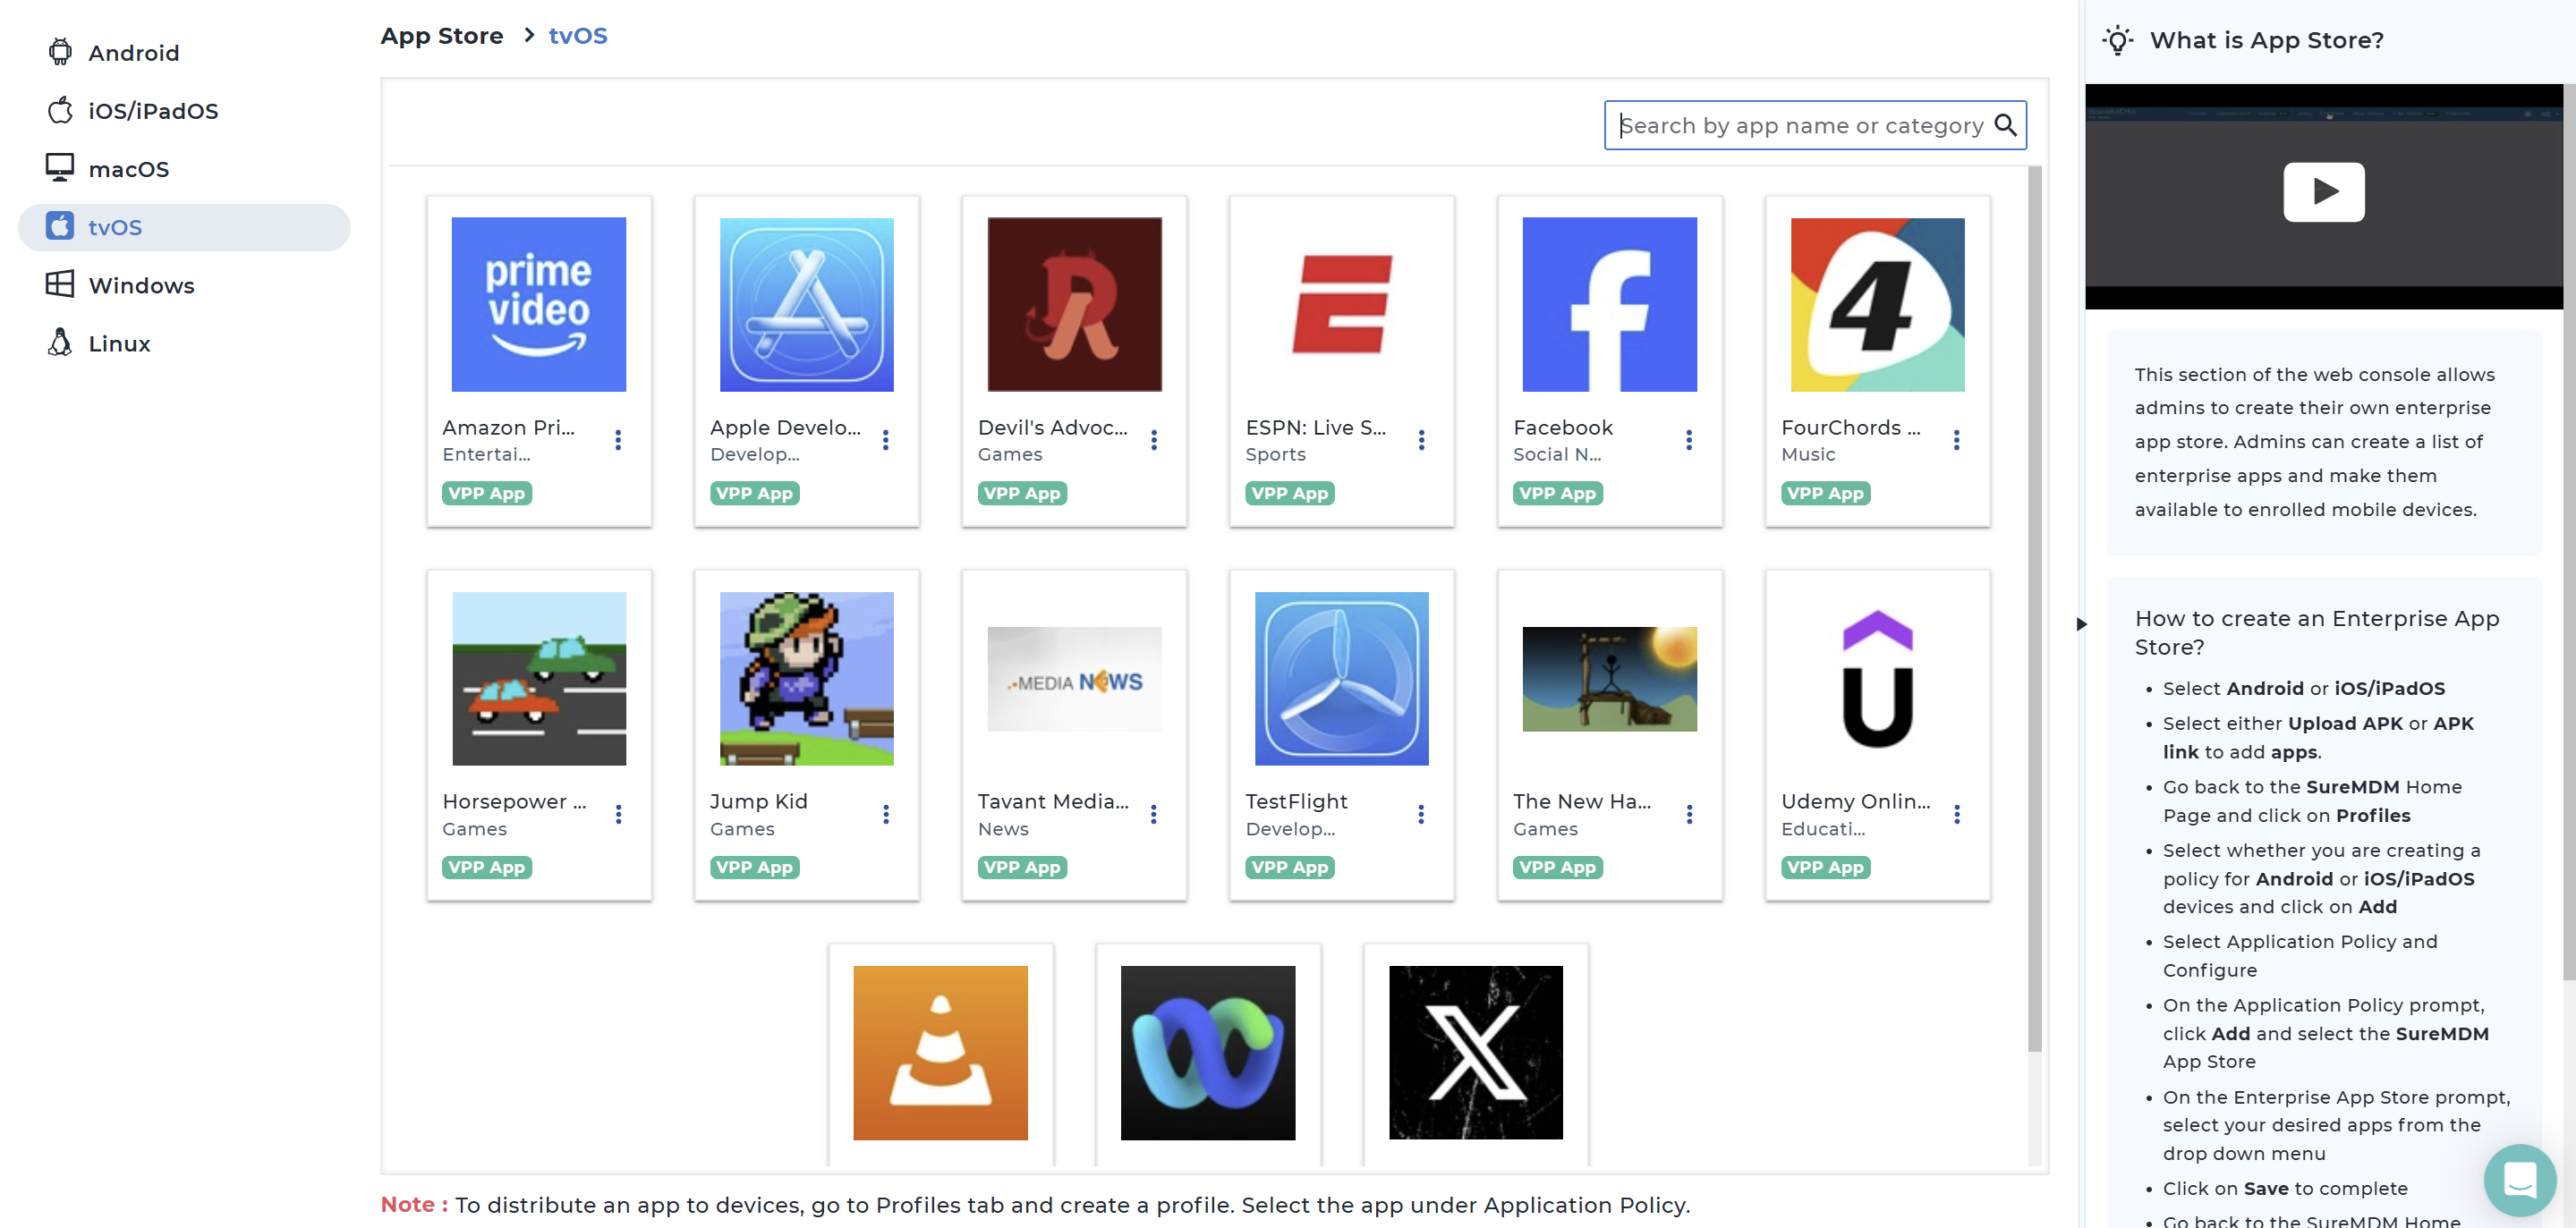Open Amazon Prime Video app thumbnail
Viewport: 2576px width, 1228px height.
[x=538, y=304]
